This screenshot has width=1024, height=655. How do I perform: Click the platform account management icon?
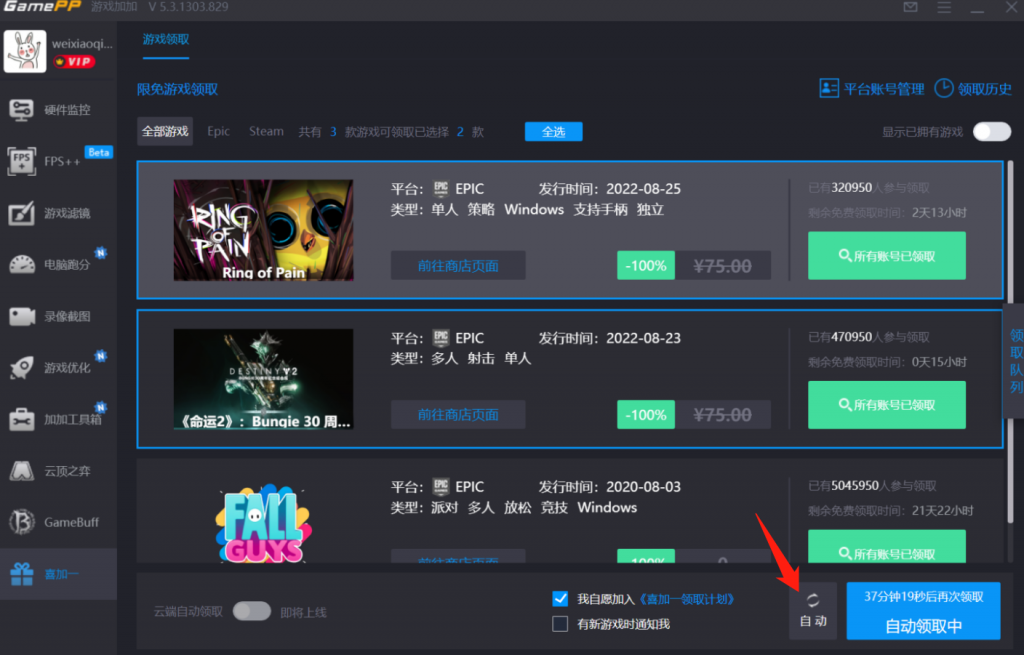tap(829, 88)
